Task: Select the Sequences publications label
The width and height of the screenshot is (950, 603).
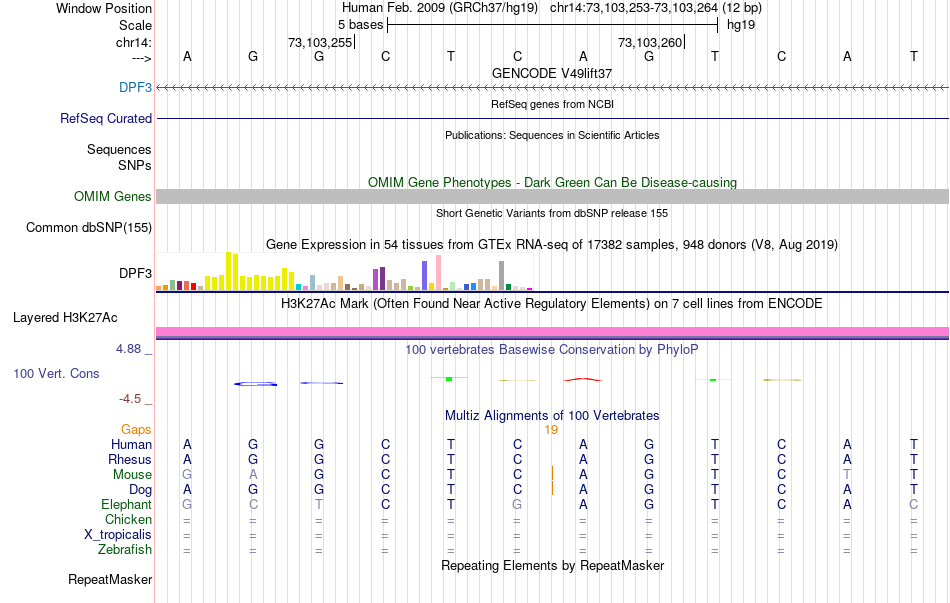Action: tap(119, 149)
